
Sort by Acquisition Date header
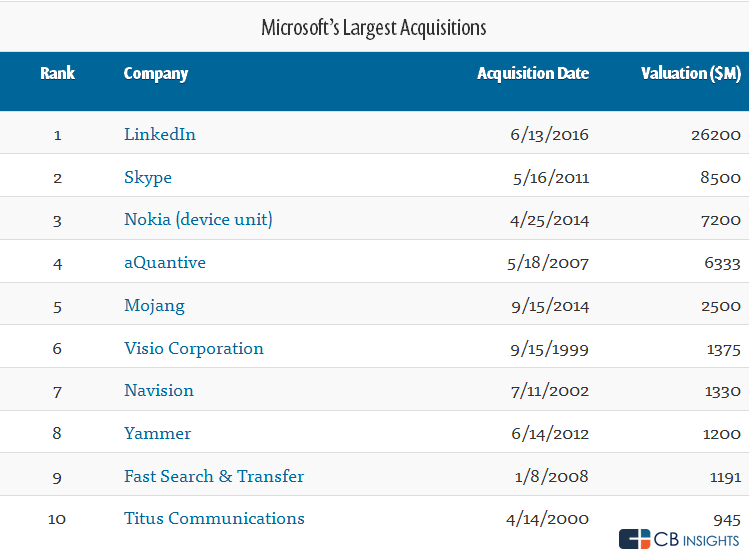point(533,73)
